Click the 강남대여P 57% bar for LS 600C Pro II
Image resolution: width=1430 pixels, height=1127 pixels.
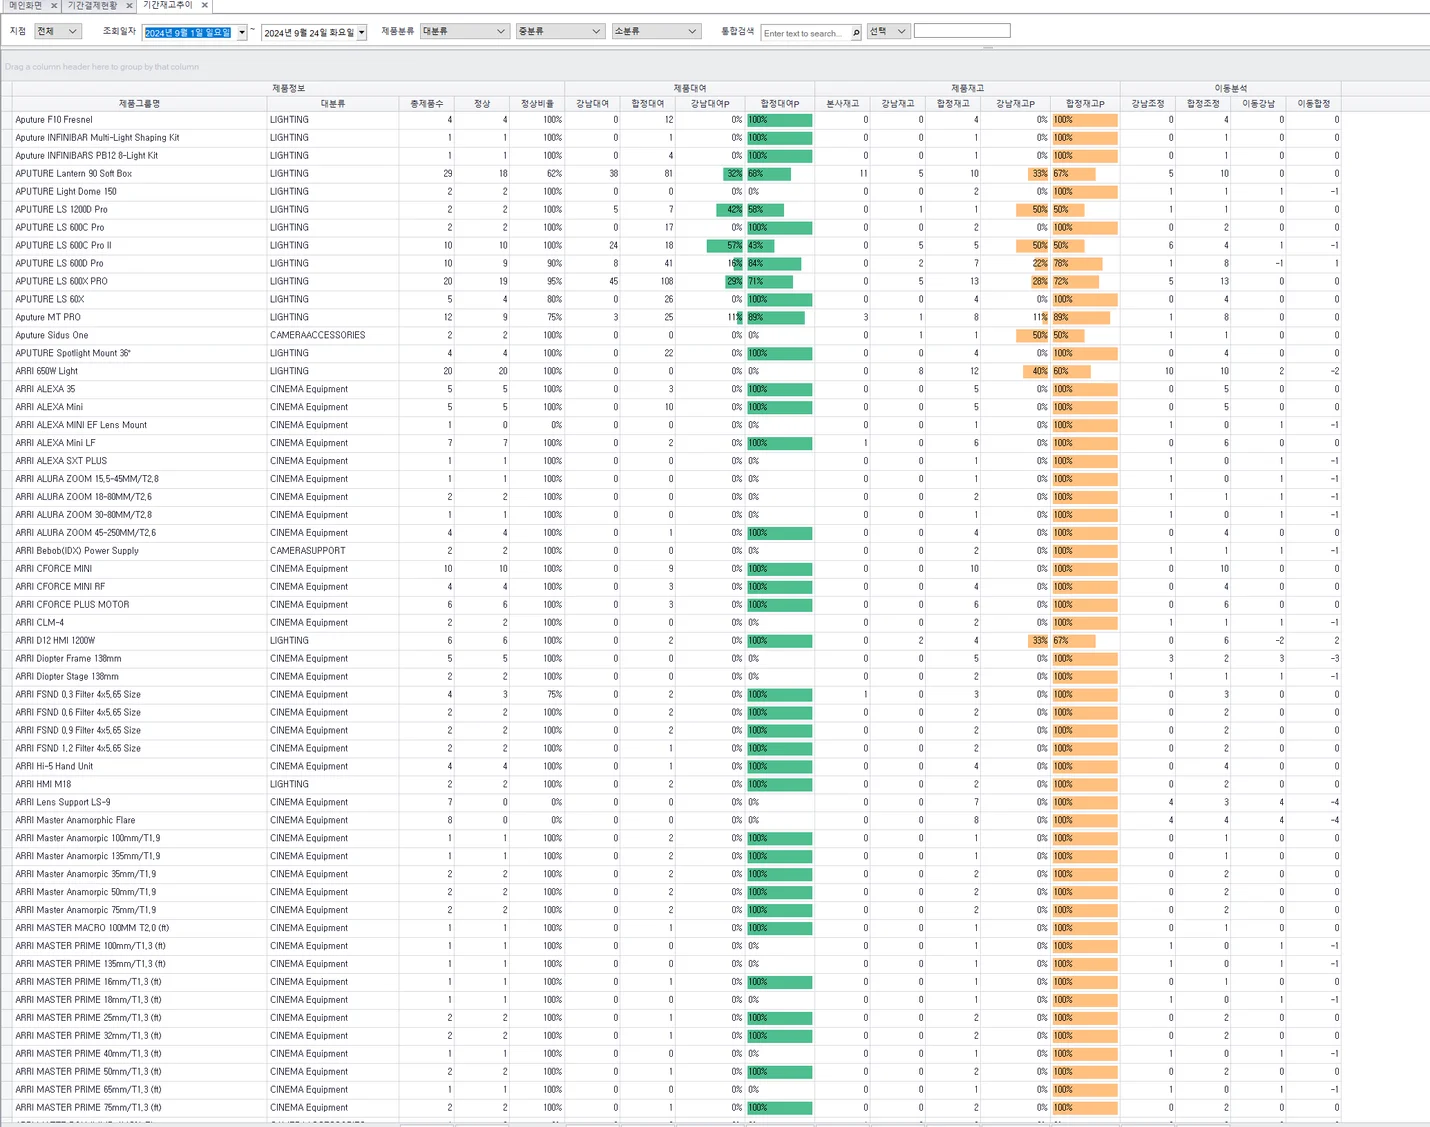(724, 246)
